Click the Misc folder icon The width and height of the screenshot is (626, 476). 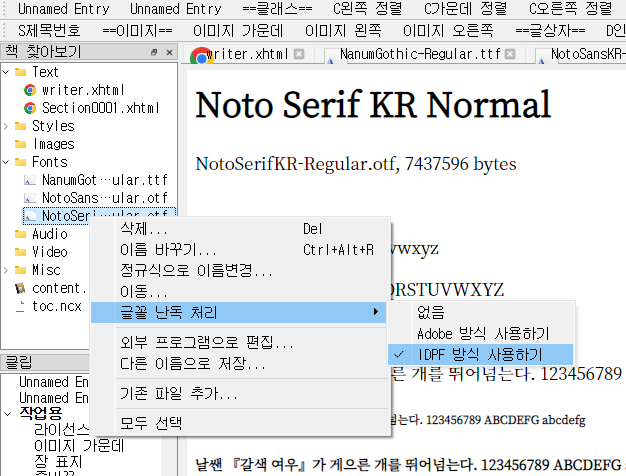[20, 270]
